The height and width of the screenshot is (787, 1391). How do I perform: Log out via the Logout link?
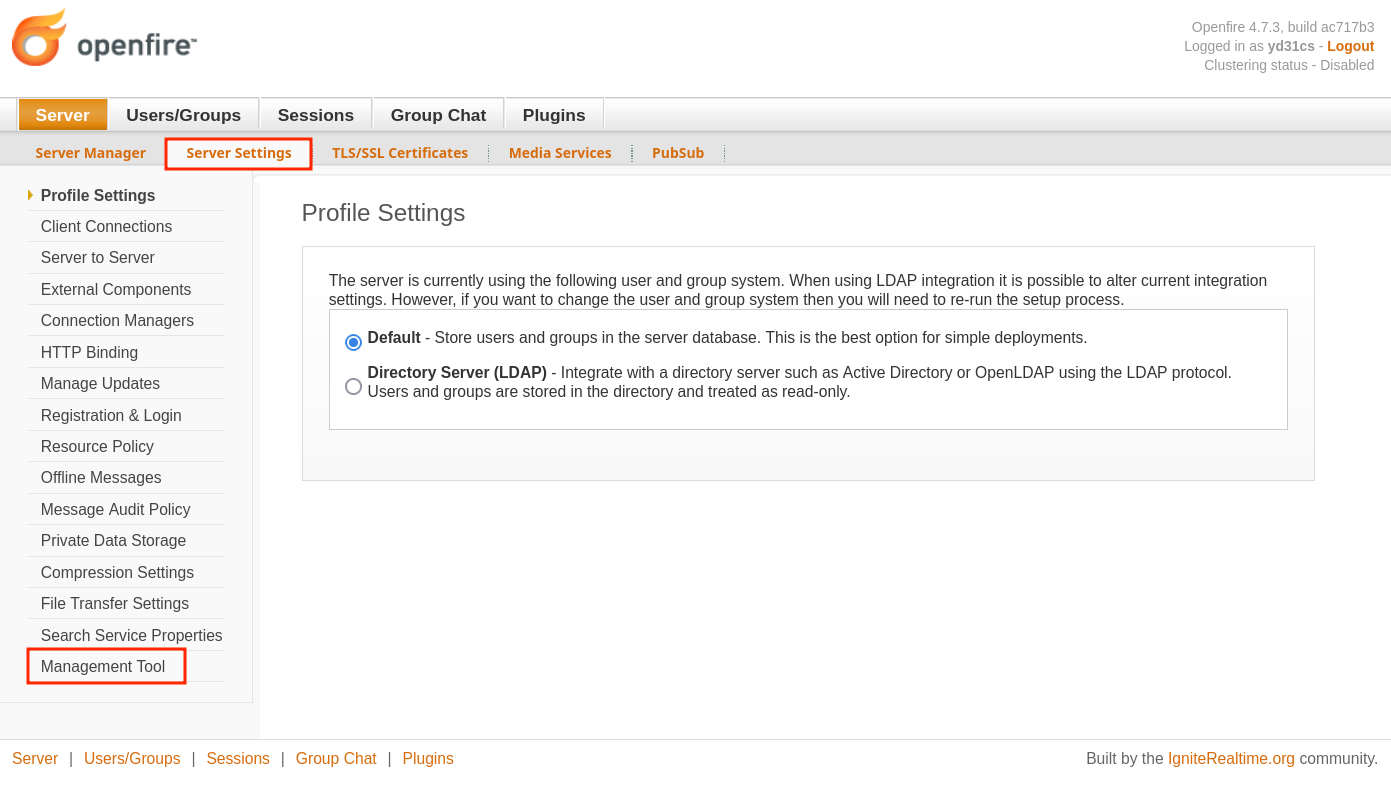(x=1350, y=46)
